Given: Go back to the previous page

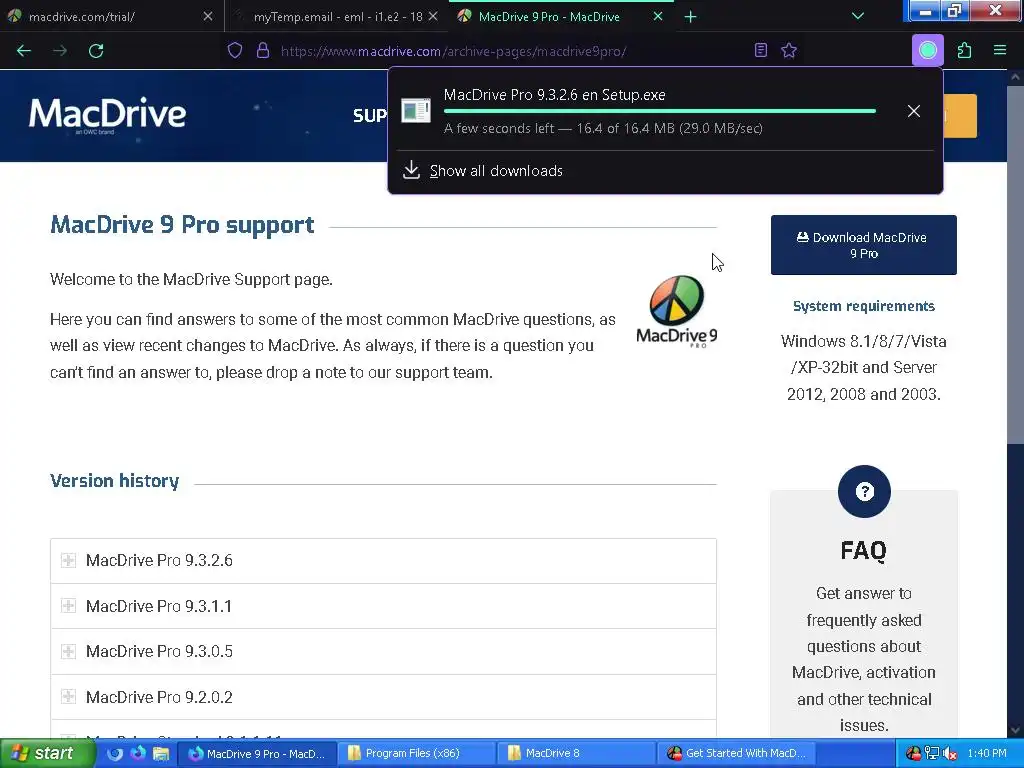Looking at the screenshot, I should pyautogui.click(x=24, y=51).
